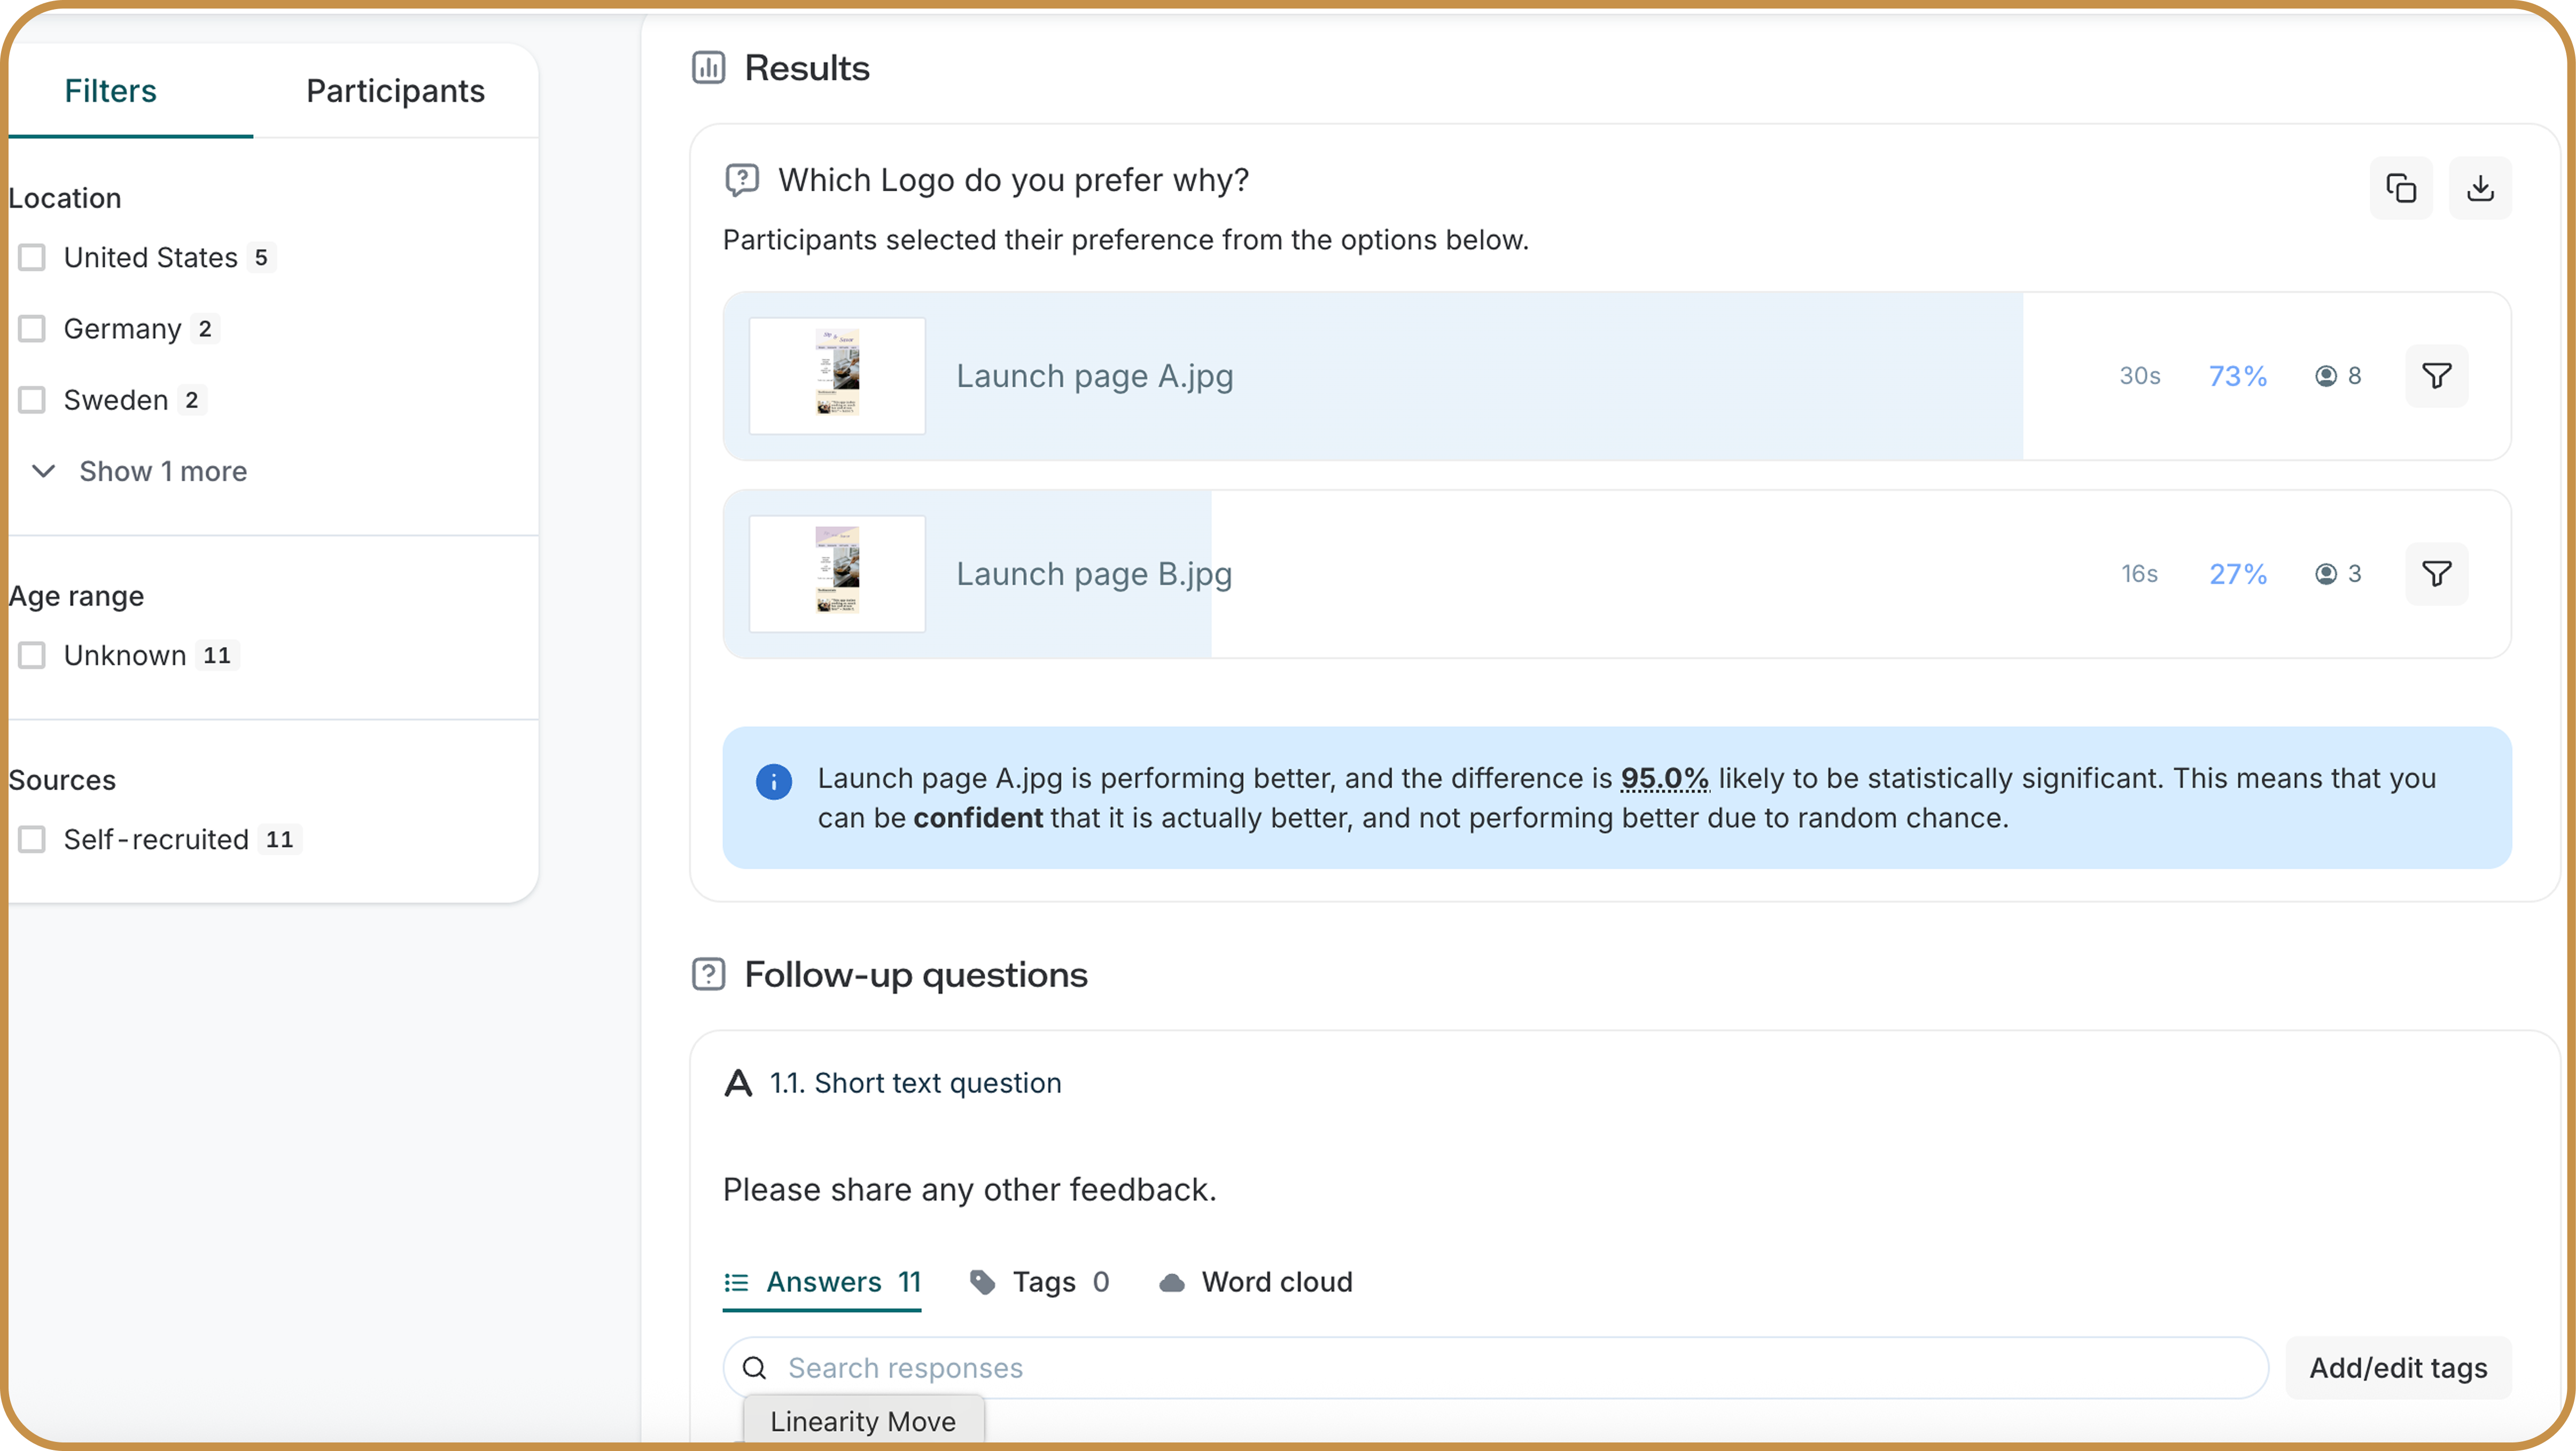Filter by Launch page B.jpg responses
This screenshot has width=2576, height=1451.
(x=2436, y=574)
